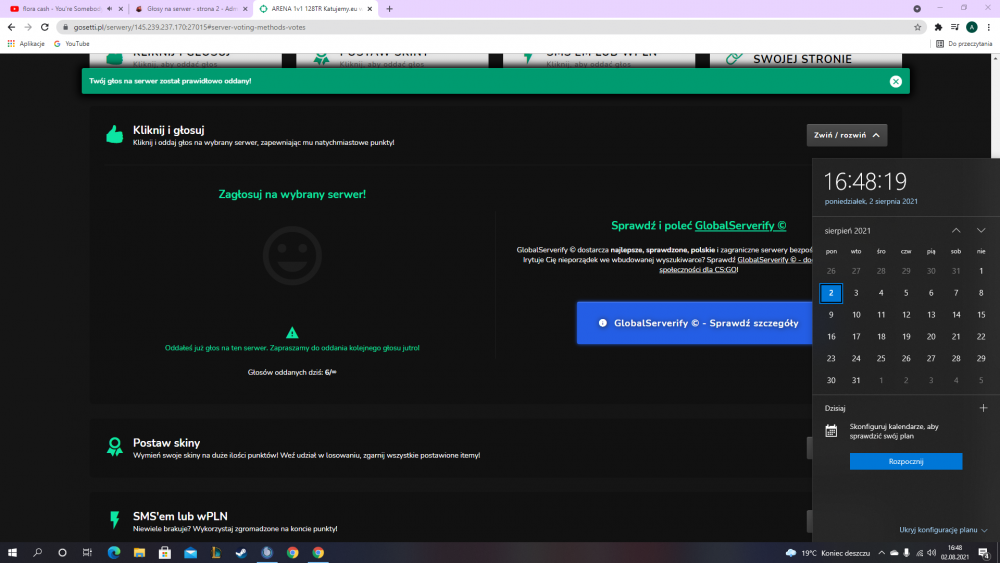Open Chrome profile avatar
The image size is (1000, 563).
[972, 27]
